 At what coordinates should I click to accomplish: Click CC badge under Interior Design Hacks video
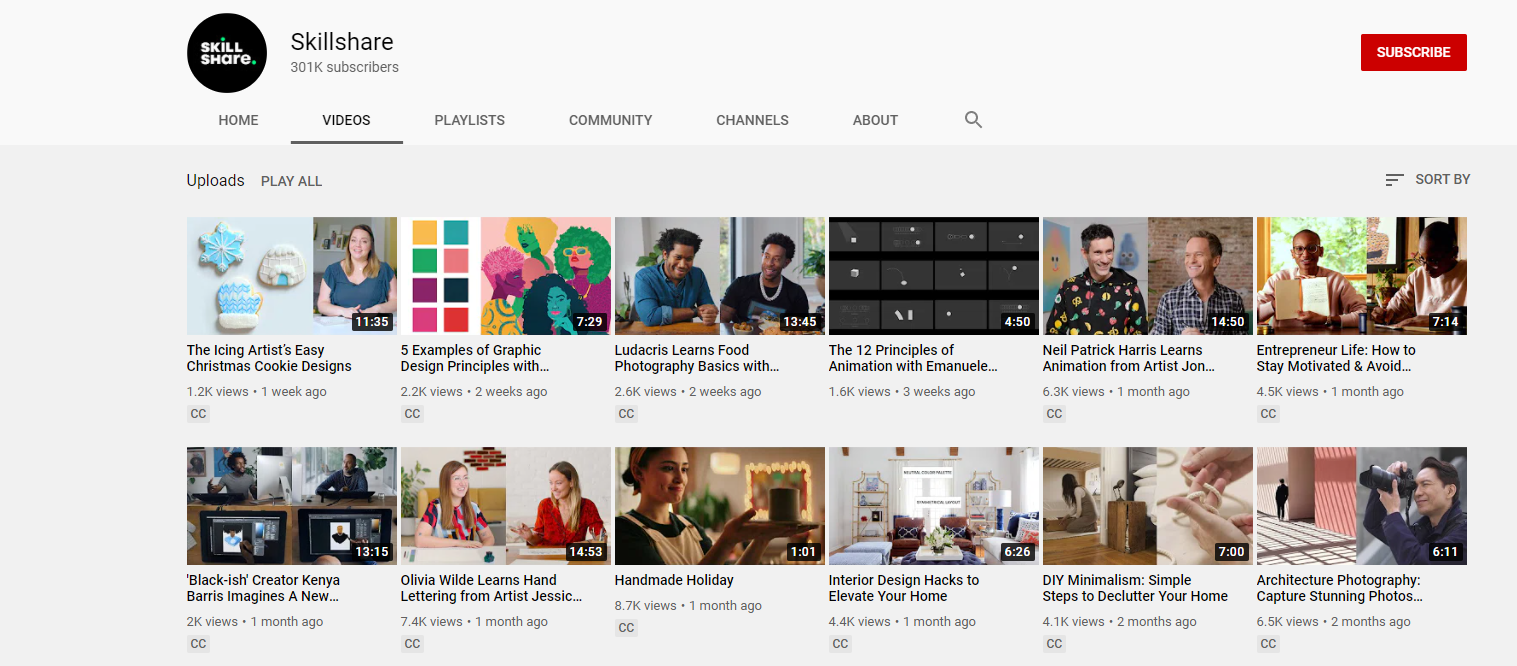(840, 644)
